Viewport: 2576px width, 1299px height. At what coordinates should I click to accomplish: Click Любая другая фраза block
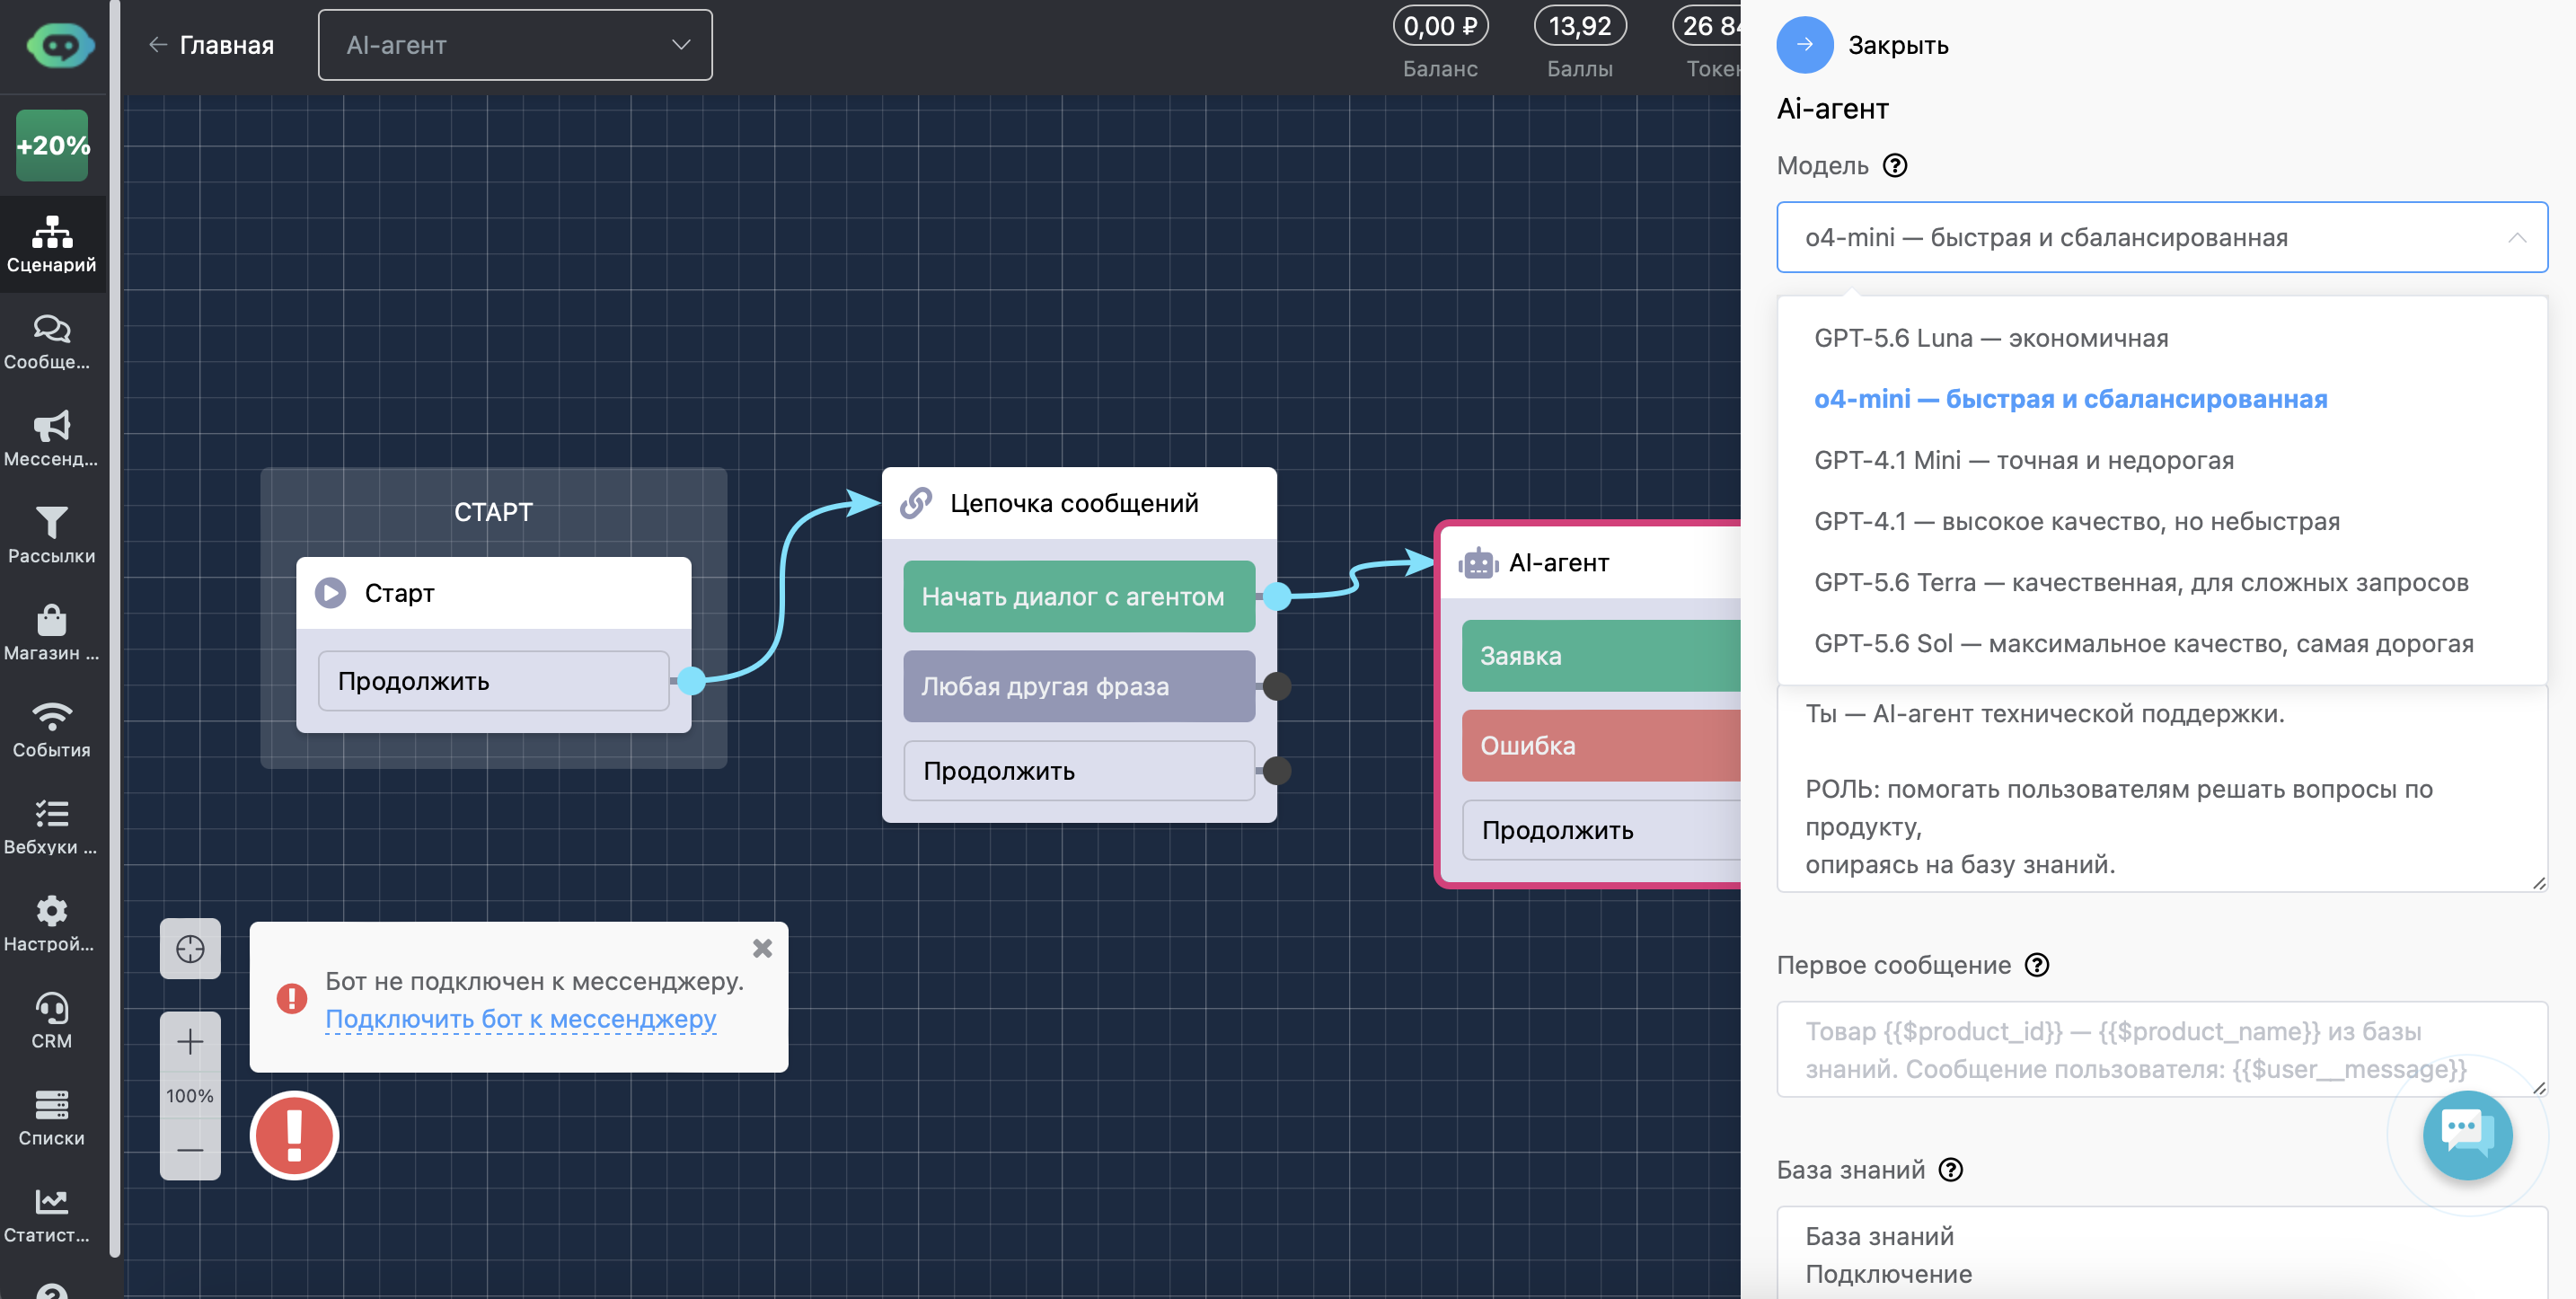click(1079, 686)
